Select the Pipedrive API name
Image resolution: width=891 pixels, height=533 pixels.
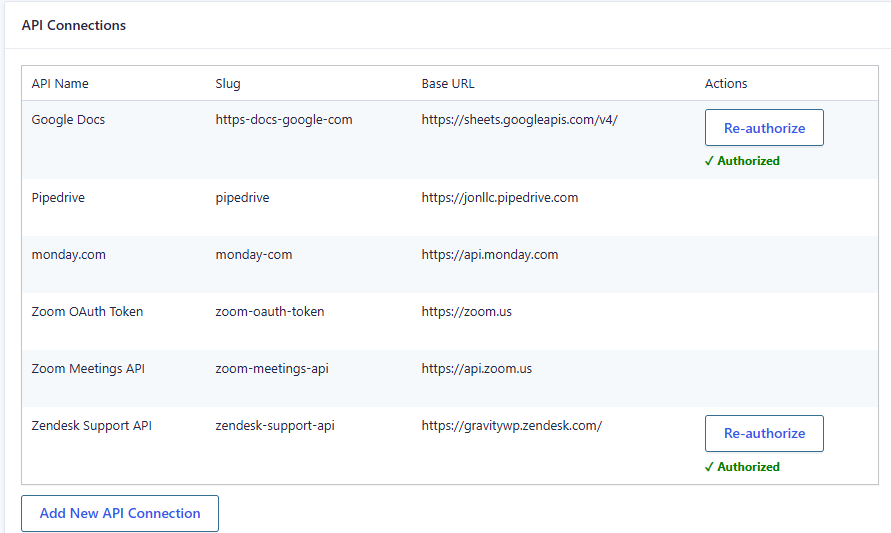point(58,198)
